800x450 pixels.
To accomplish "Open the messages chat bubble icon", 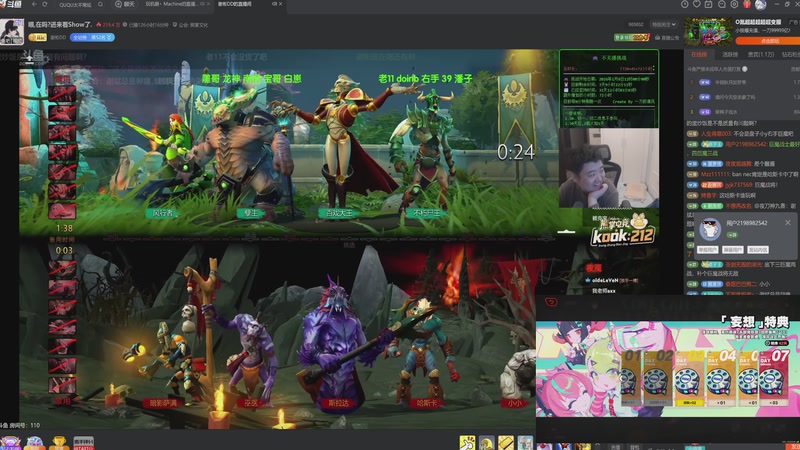I will pos(721,4).
